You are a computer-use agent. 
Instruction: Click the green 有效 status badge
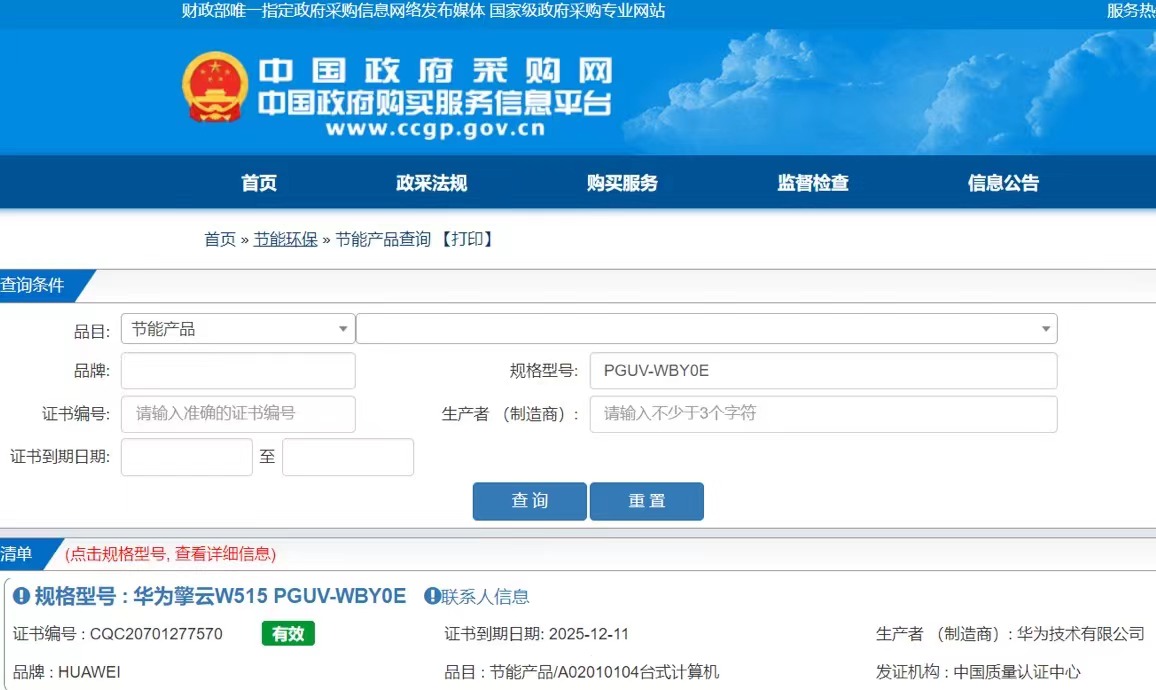point(288,634)
